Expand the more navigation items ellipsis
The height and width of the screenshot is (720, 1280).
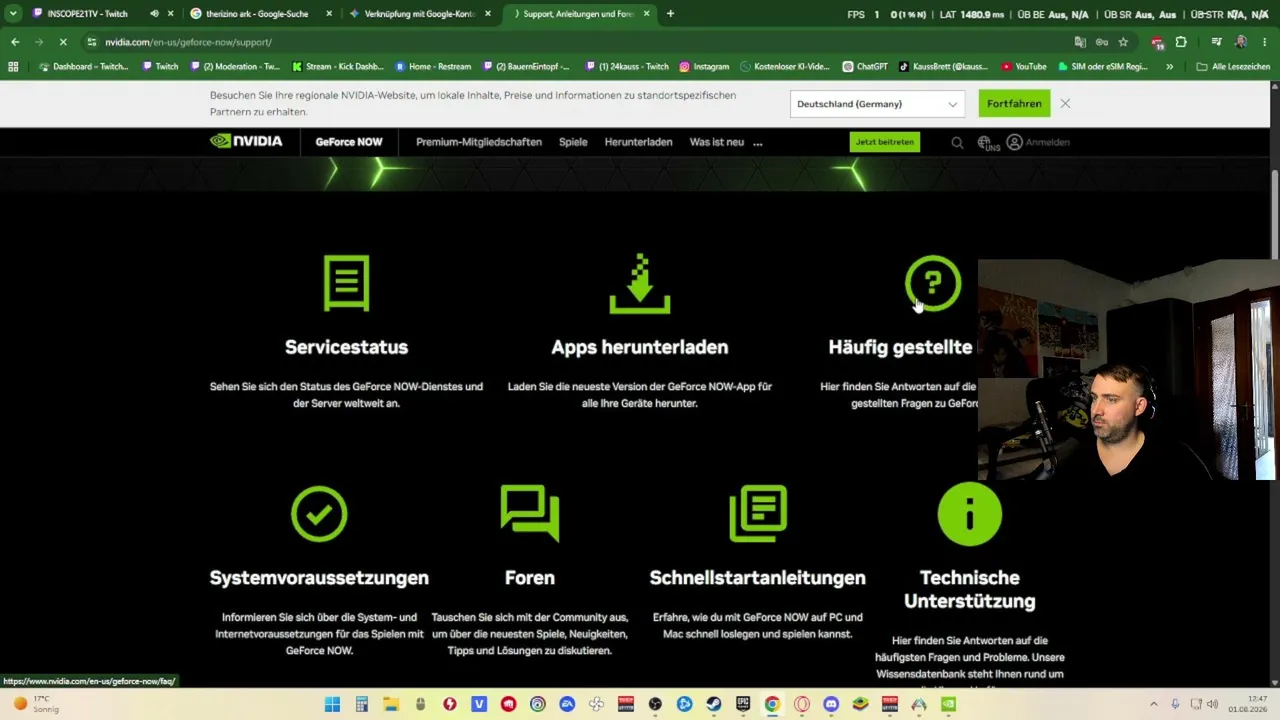[x=757, y=142]
